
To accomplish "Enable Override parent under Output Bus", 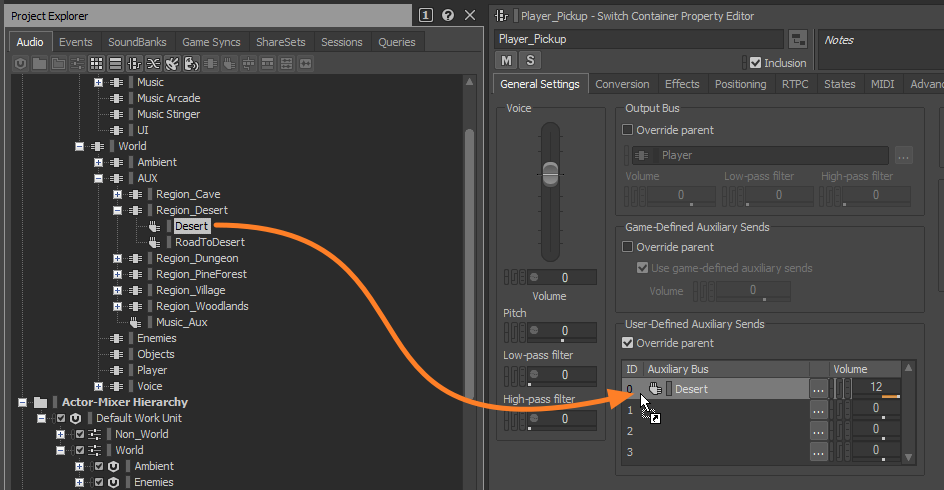I will (x=628, y=130).
